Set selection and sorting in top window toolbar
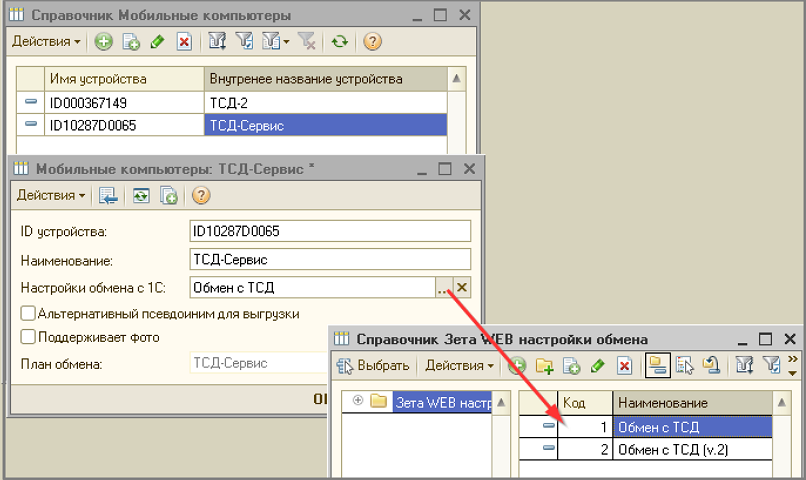The image size is (806, 480). pos(217,42)
